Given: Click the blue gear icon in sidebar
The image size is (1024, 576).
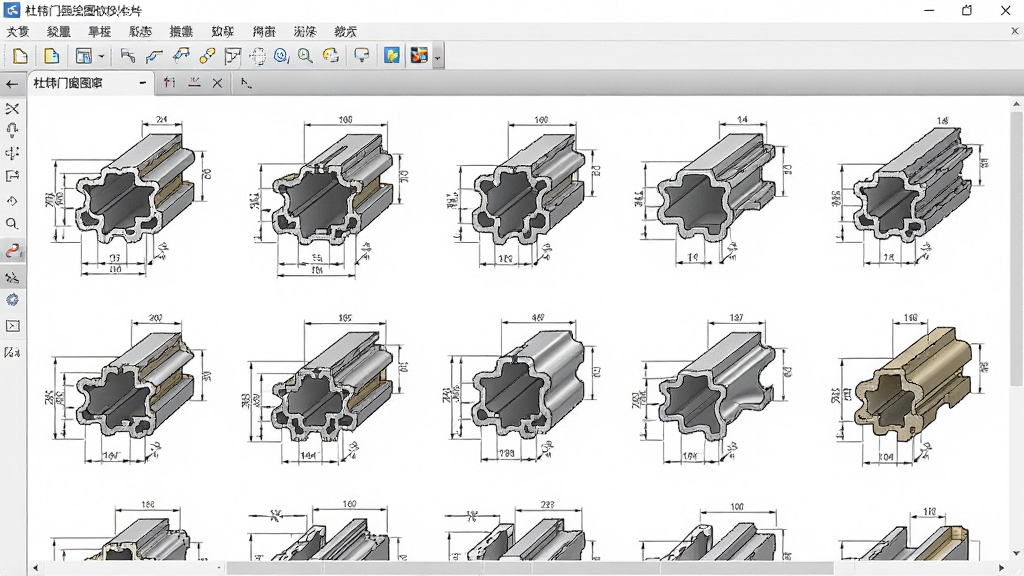Looking at the screenshot, I should 12,300.
